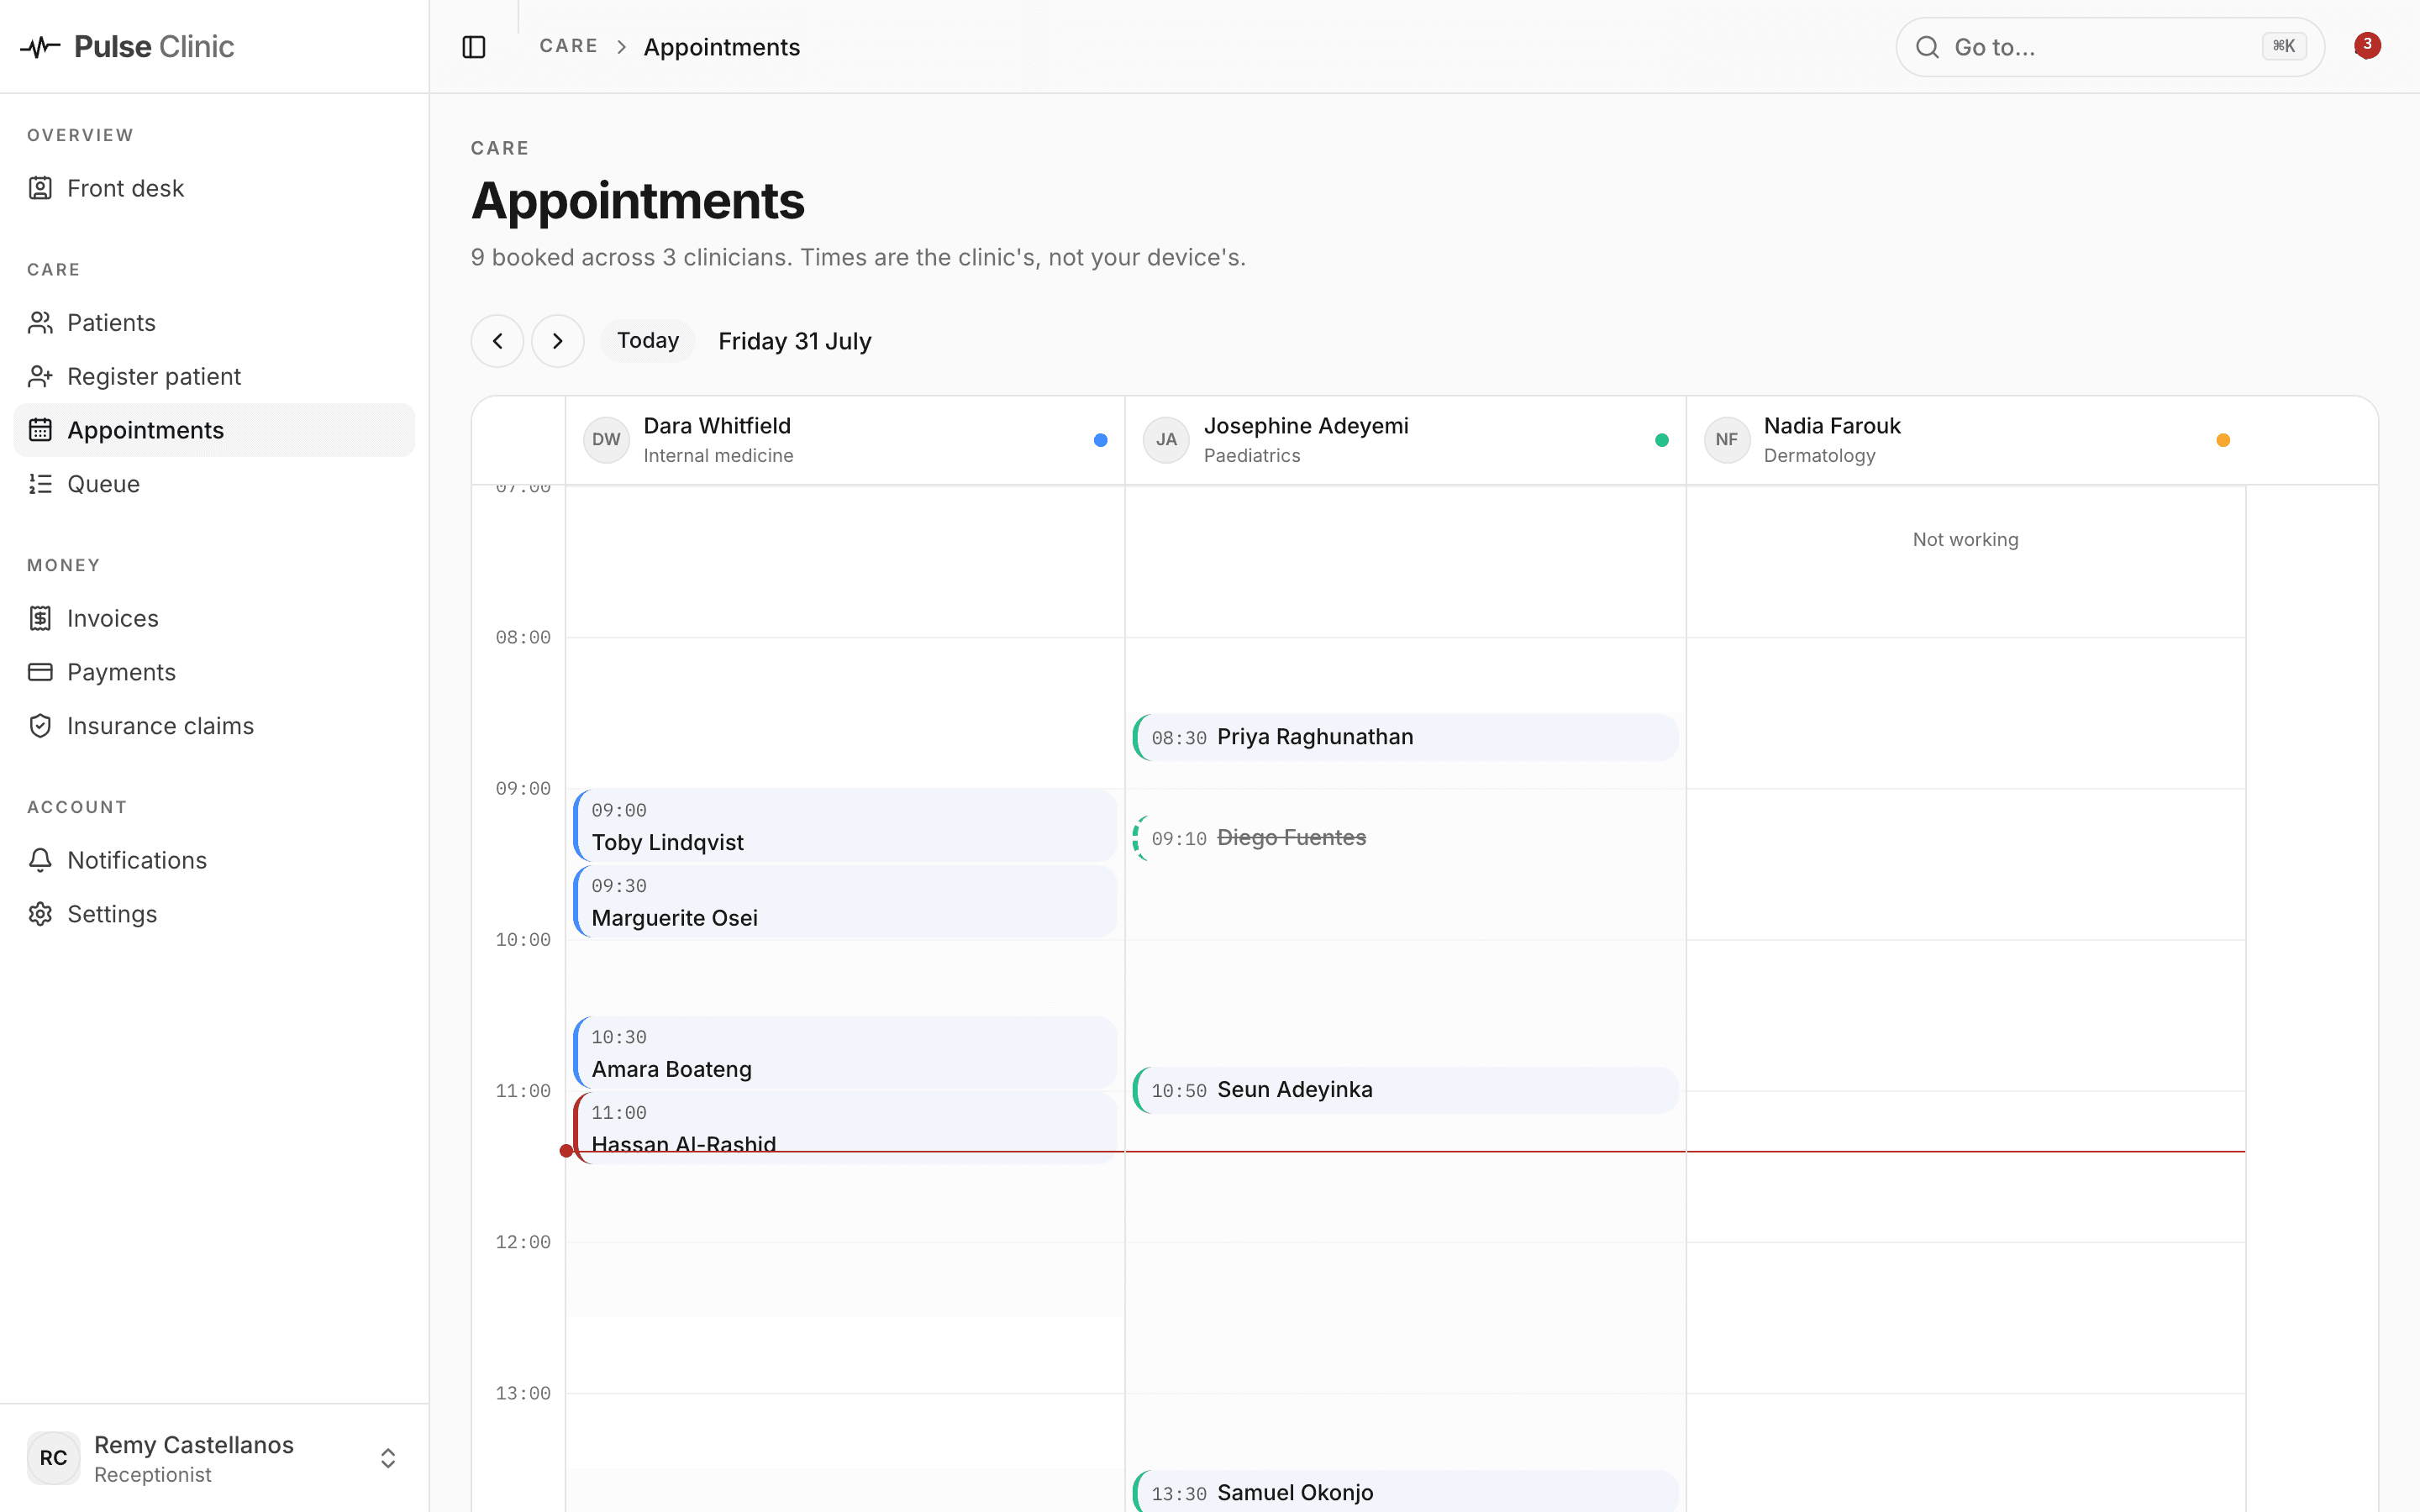This screenshot has width=2420, height=1512.
Task: Click Nadia Farouk's orange color dot
Action: coord(2222,440)
